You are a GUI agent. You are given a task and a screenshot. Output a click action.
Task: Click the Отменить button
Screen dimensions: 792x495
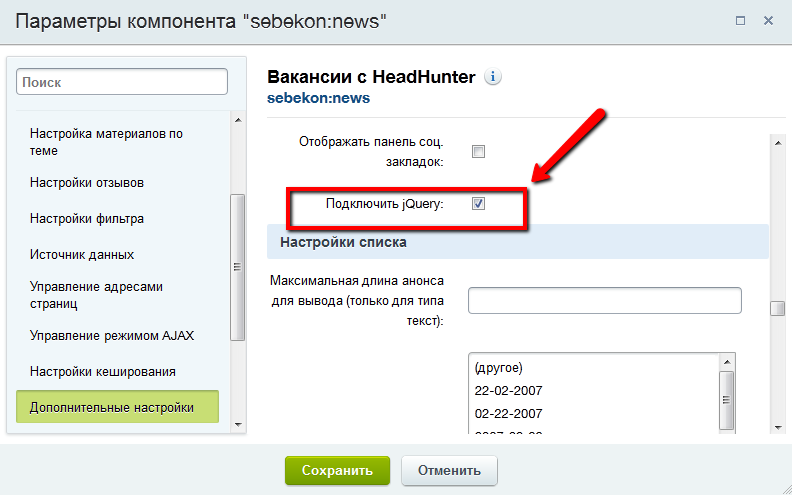coord(449,470)
